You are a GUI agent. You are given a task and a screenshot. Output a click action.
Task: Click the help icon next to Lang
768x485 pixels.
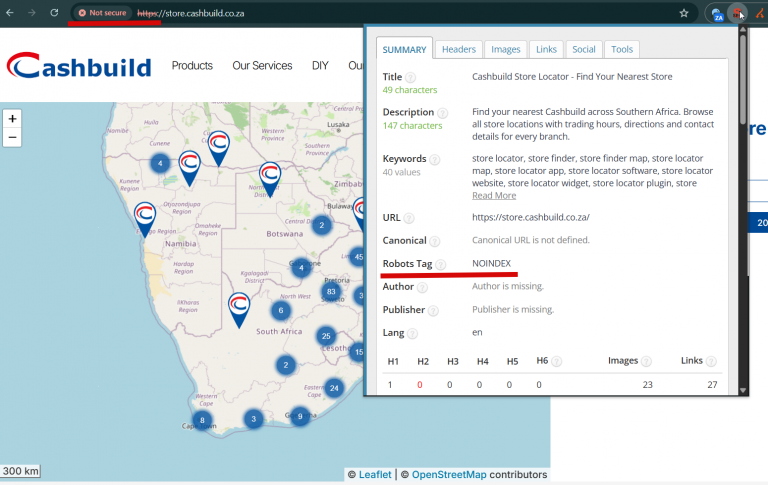coord(412,334)
